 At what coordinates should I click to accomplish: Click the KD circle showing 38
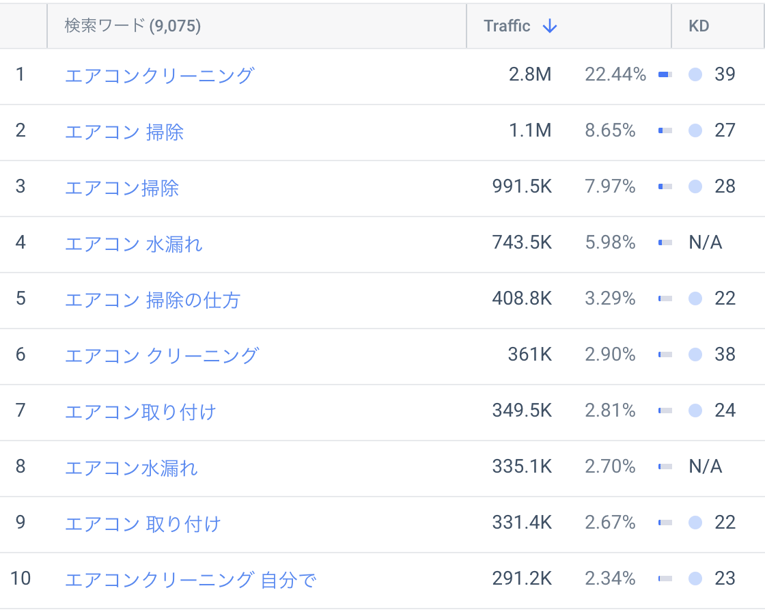click(x=696, y=355)
